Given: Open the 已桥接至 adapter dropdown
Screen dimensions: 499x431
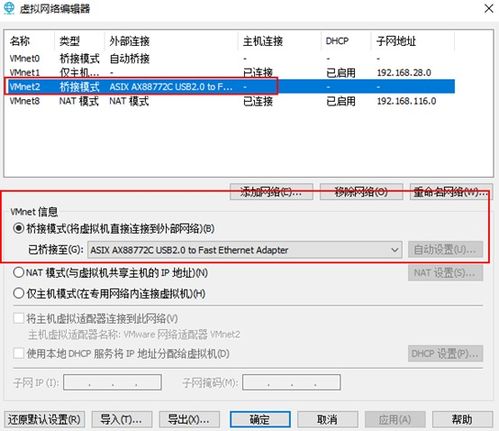Looking at the screenshot, I should pos(244,250).
